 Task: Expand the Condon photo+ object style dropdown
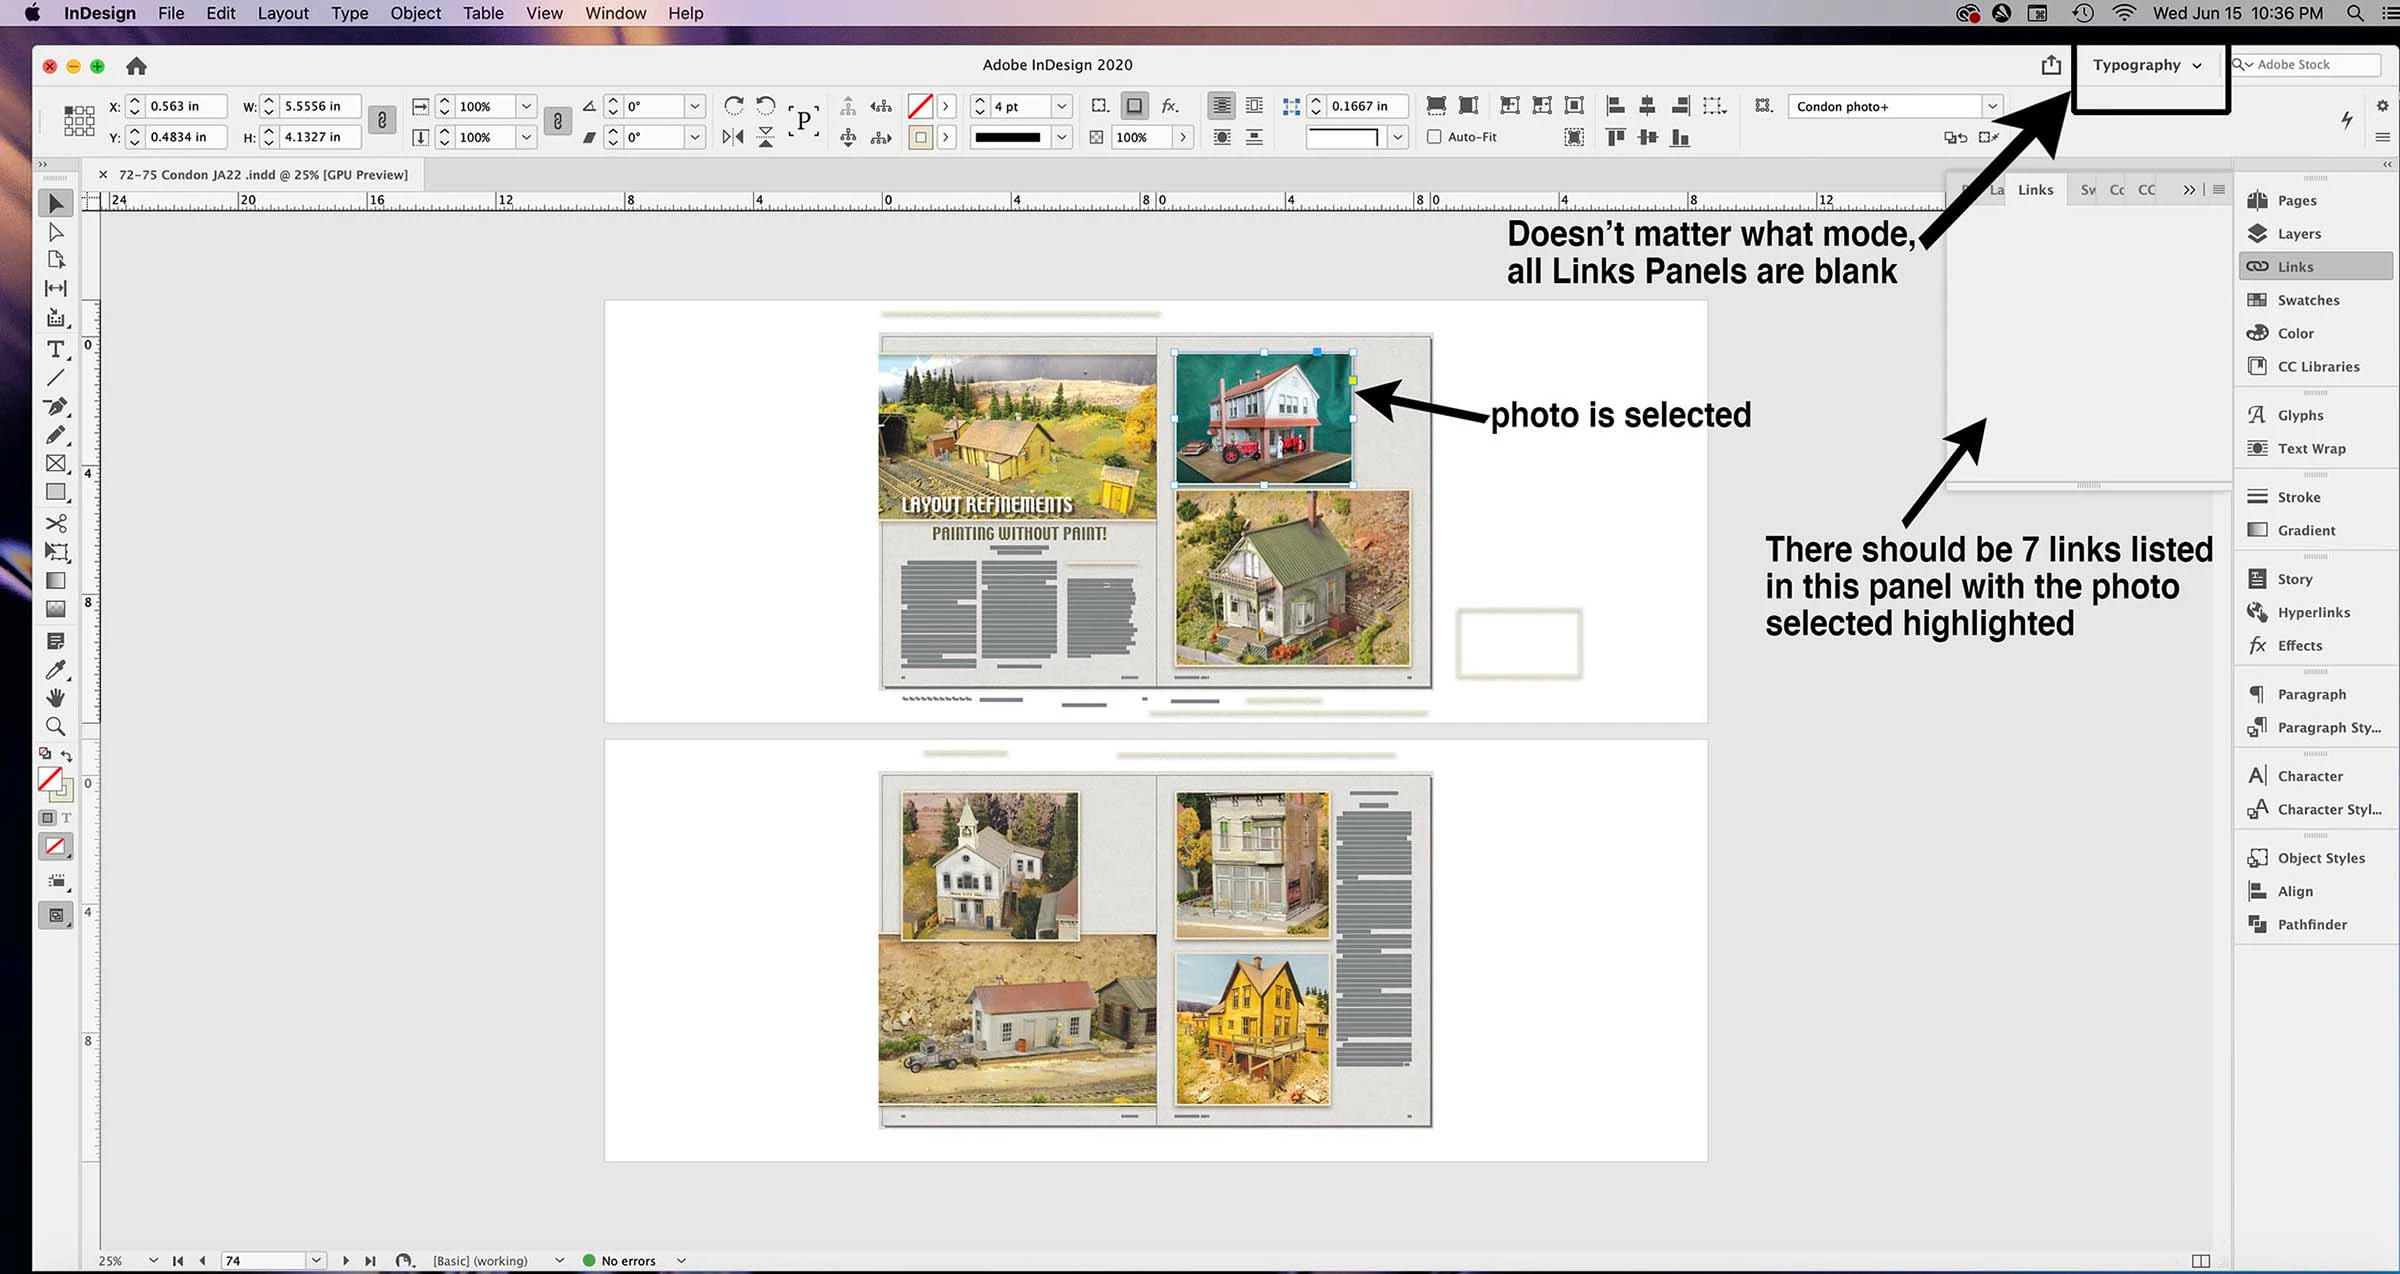tap(1992, 106)
